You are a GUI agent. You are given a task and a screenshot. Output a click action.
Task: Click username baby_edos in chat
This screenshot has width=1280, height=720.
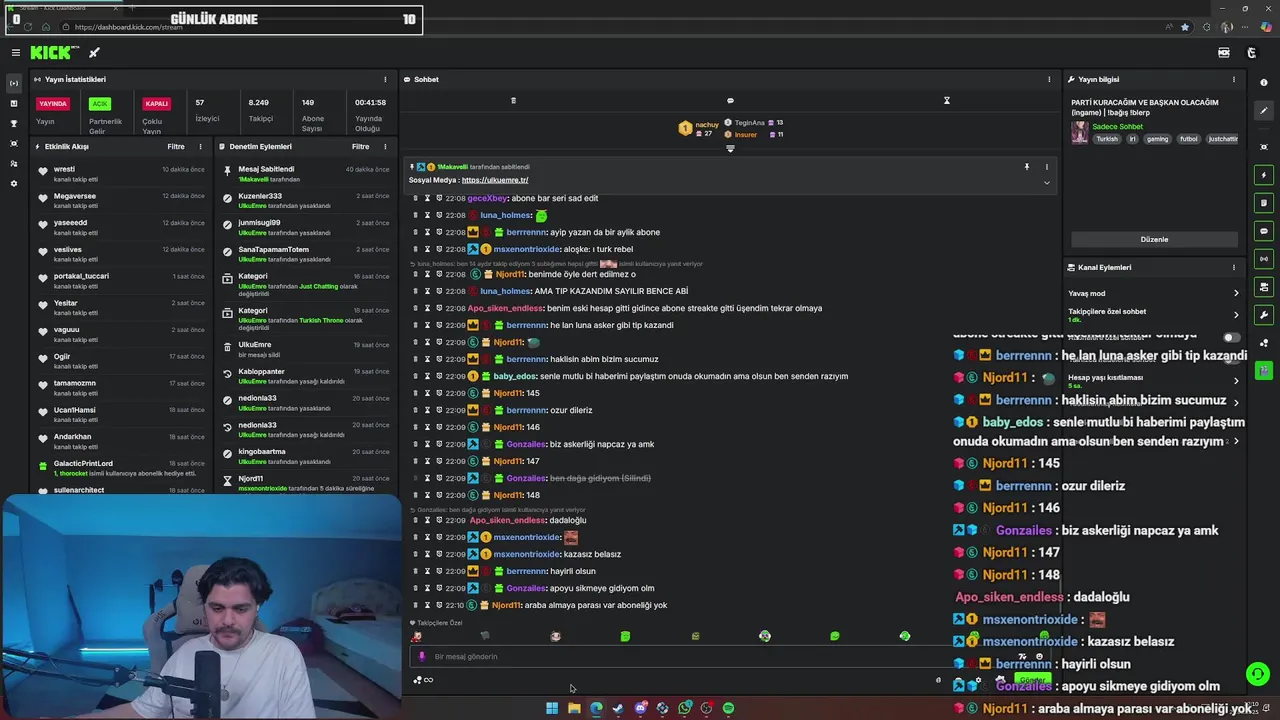pos(515,376)
